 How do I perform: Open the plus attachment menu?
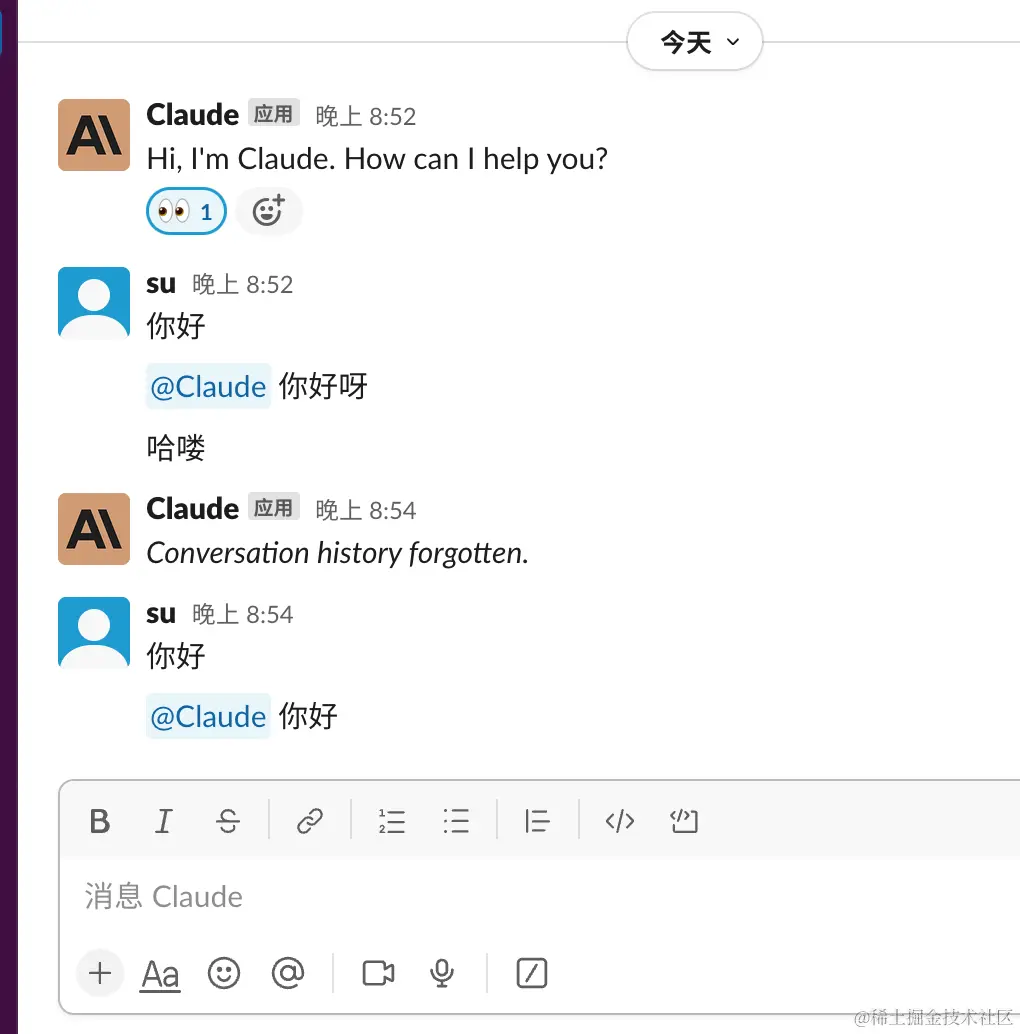tap(100, 973)
